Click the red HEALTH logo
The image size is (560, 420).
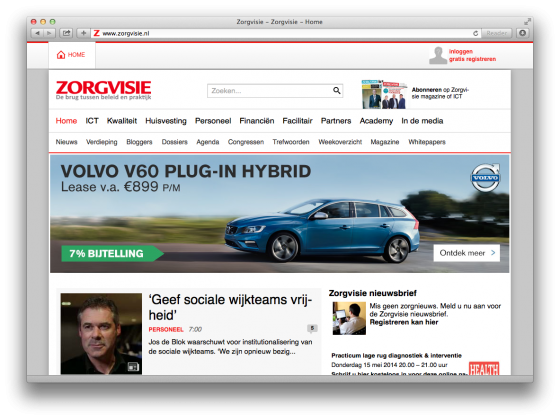[x=484, y=368]
